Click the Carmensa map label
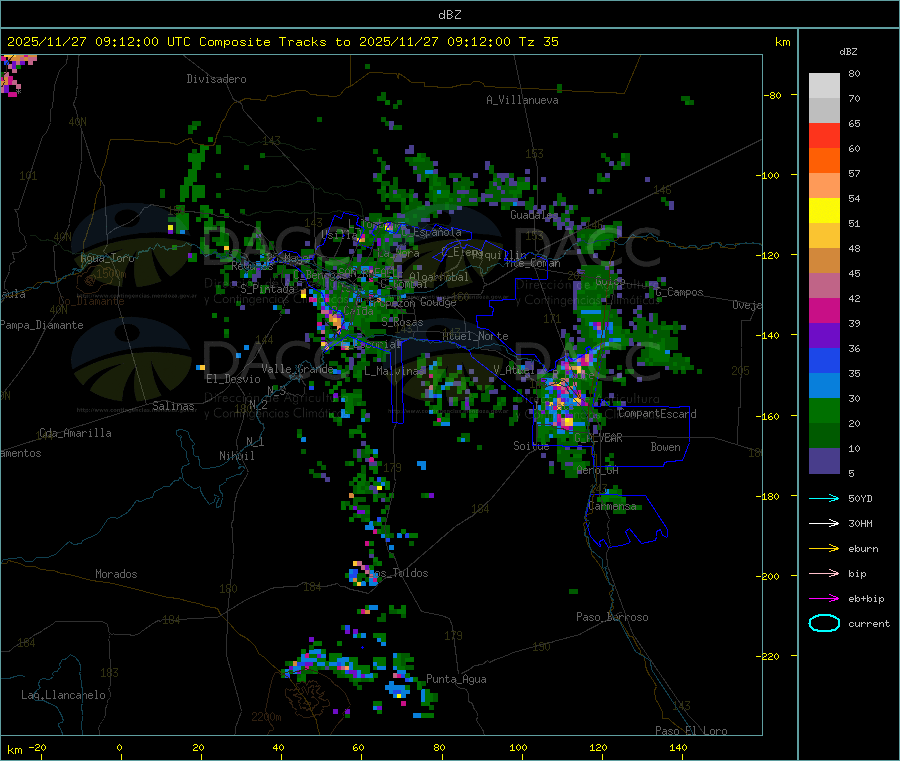The height and width of the screenshot is (761, 900). point(612,507)
